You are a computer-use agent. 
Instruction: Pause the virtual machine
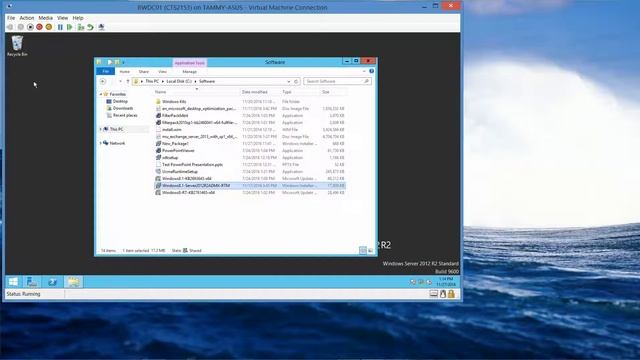coord(60,27)
